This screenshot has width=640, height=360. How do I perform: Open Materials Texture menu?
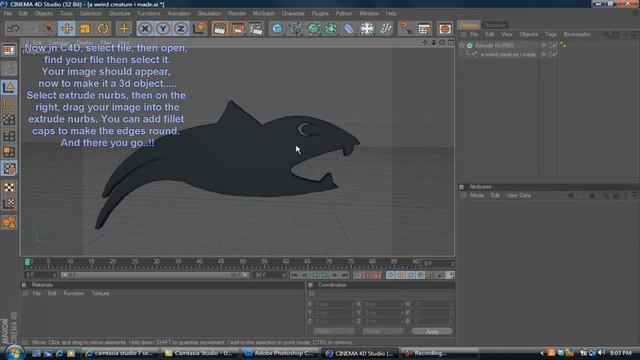[x=100, y=293]
